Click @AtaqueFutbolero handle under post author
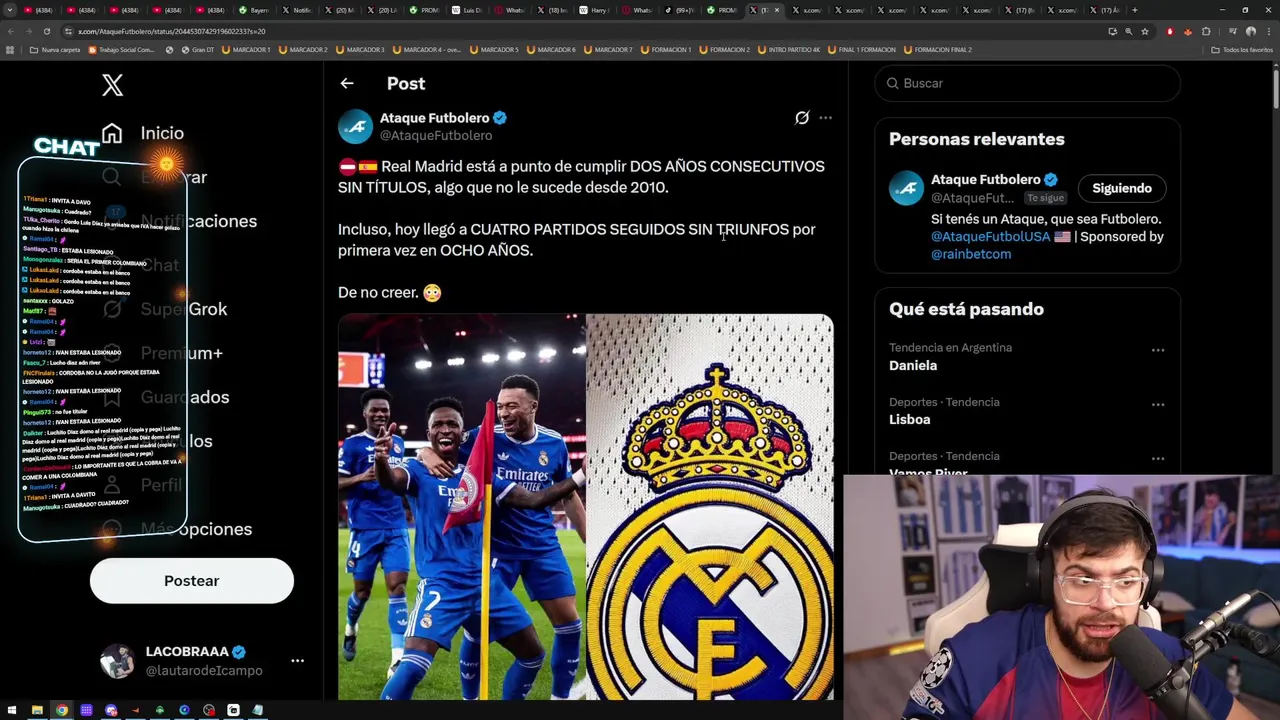Image resolution: width=1280 pixels, height=720 pixels. click(436, 136)
